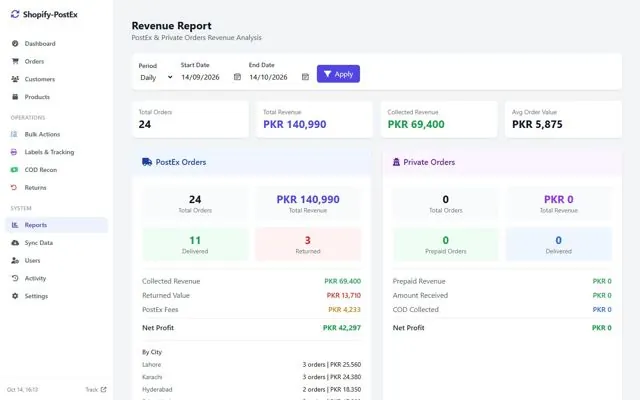Screen dimensions: 640x400
Task: Click the Total Orders 24 summary card
Action: point(190,119)
